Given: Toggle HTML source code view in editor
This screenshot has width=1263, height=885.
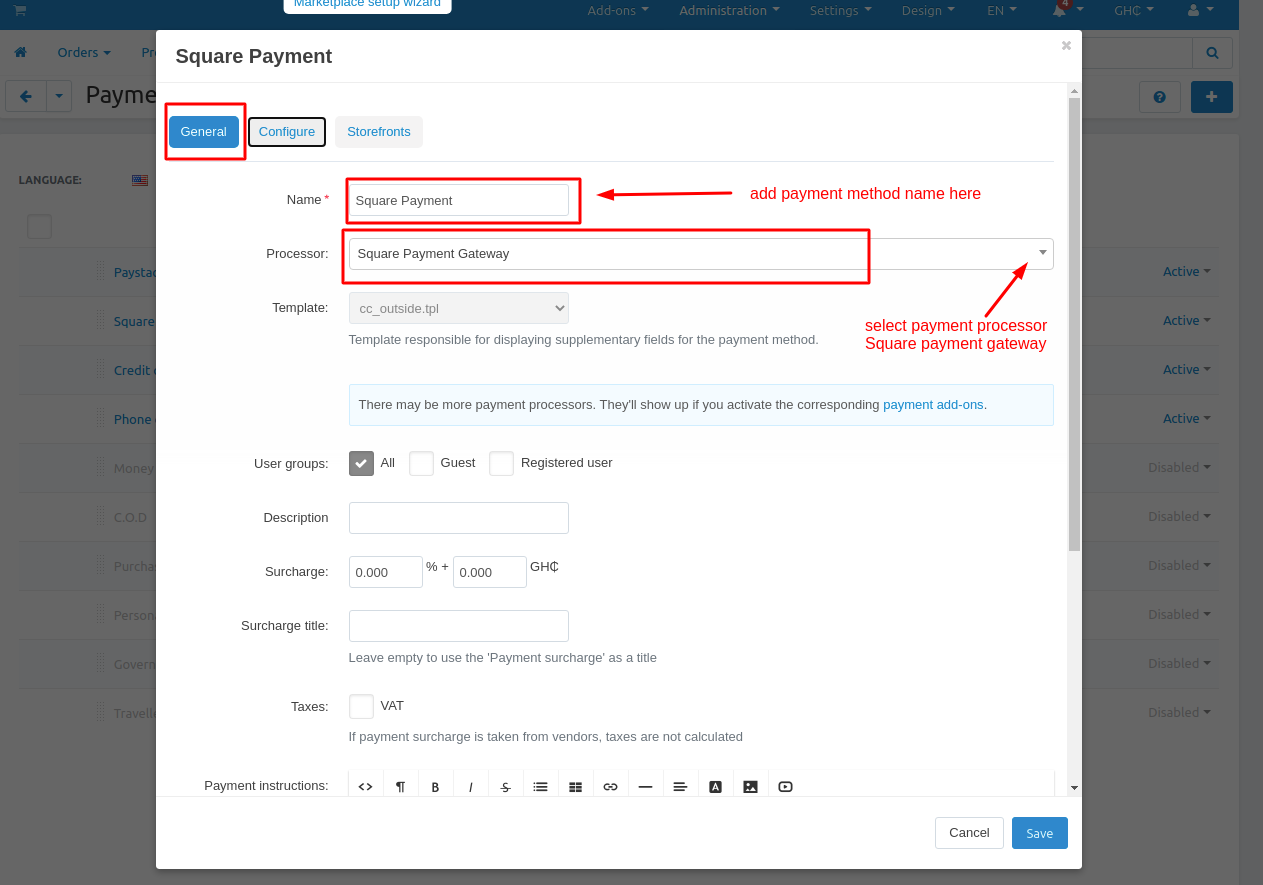Looking at the screenshot, I should click(365, 786).
